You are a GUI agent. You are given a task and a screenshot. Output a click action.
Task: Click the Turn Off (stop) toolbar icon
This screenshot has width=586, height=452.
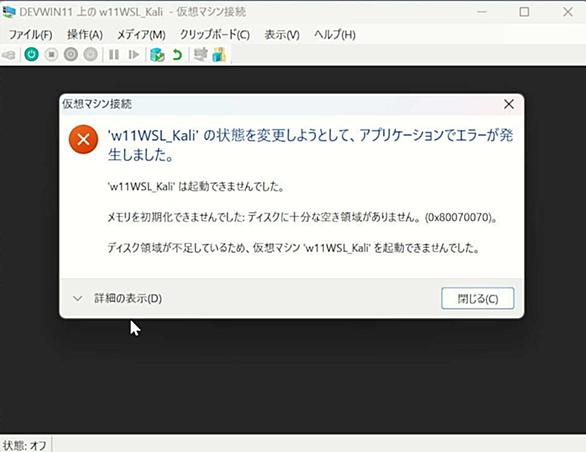tap(51, 55)
